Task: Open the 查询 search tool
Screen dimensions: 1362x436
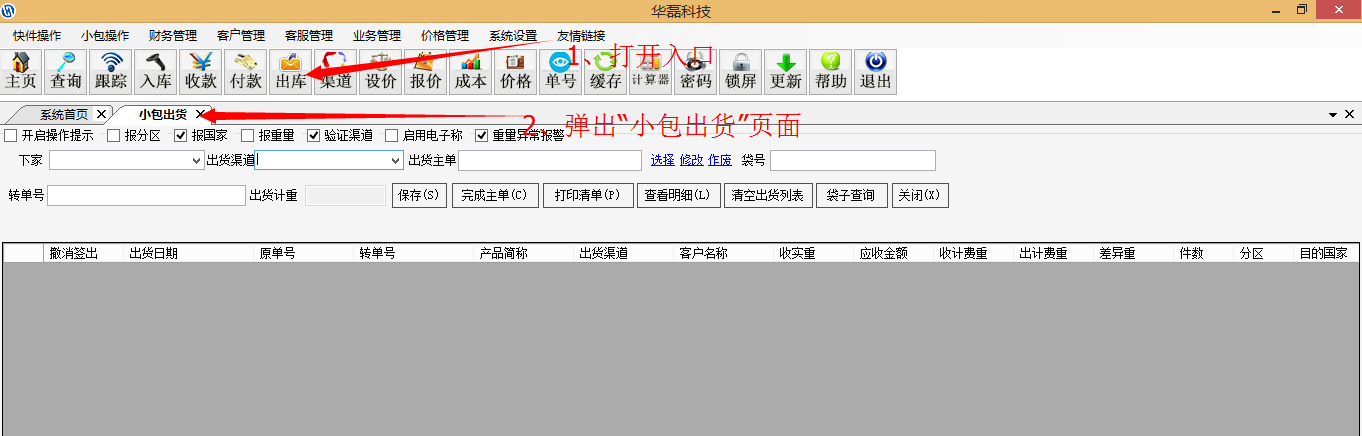Action: click(x=66, y=71)
